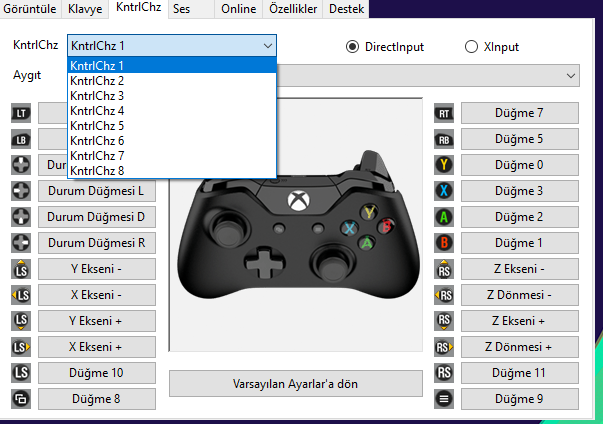This screenshot has height=424, width=603.
Task: Click the LS up icon beside Y Ekseni -
Action: (21, 269)
